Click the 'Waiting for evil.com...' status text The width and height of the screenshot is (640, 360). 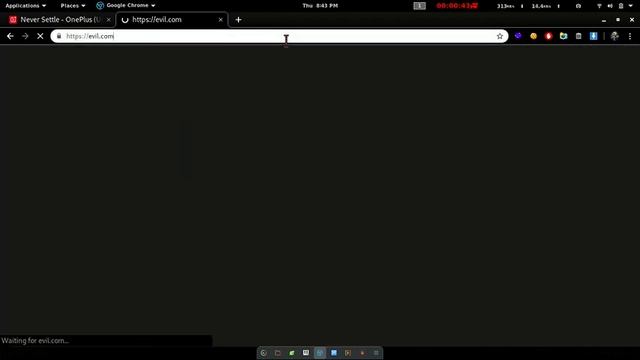click(x=35, y=341)
